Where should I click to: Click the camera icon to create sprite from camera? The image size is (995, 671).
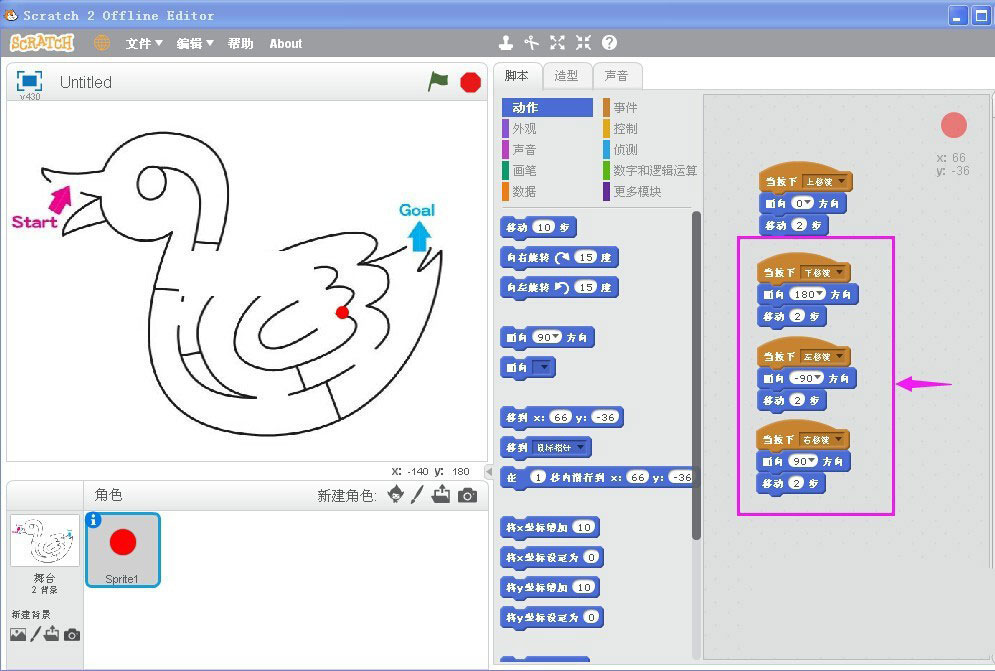[x=467, y=493]
